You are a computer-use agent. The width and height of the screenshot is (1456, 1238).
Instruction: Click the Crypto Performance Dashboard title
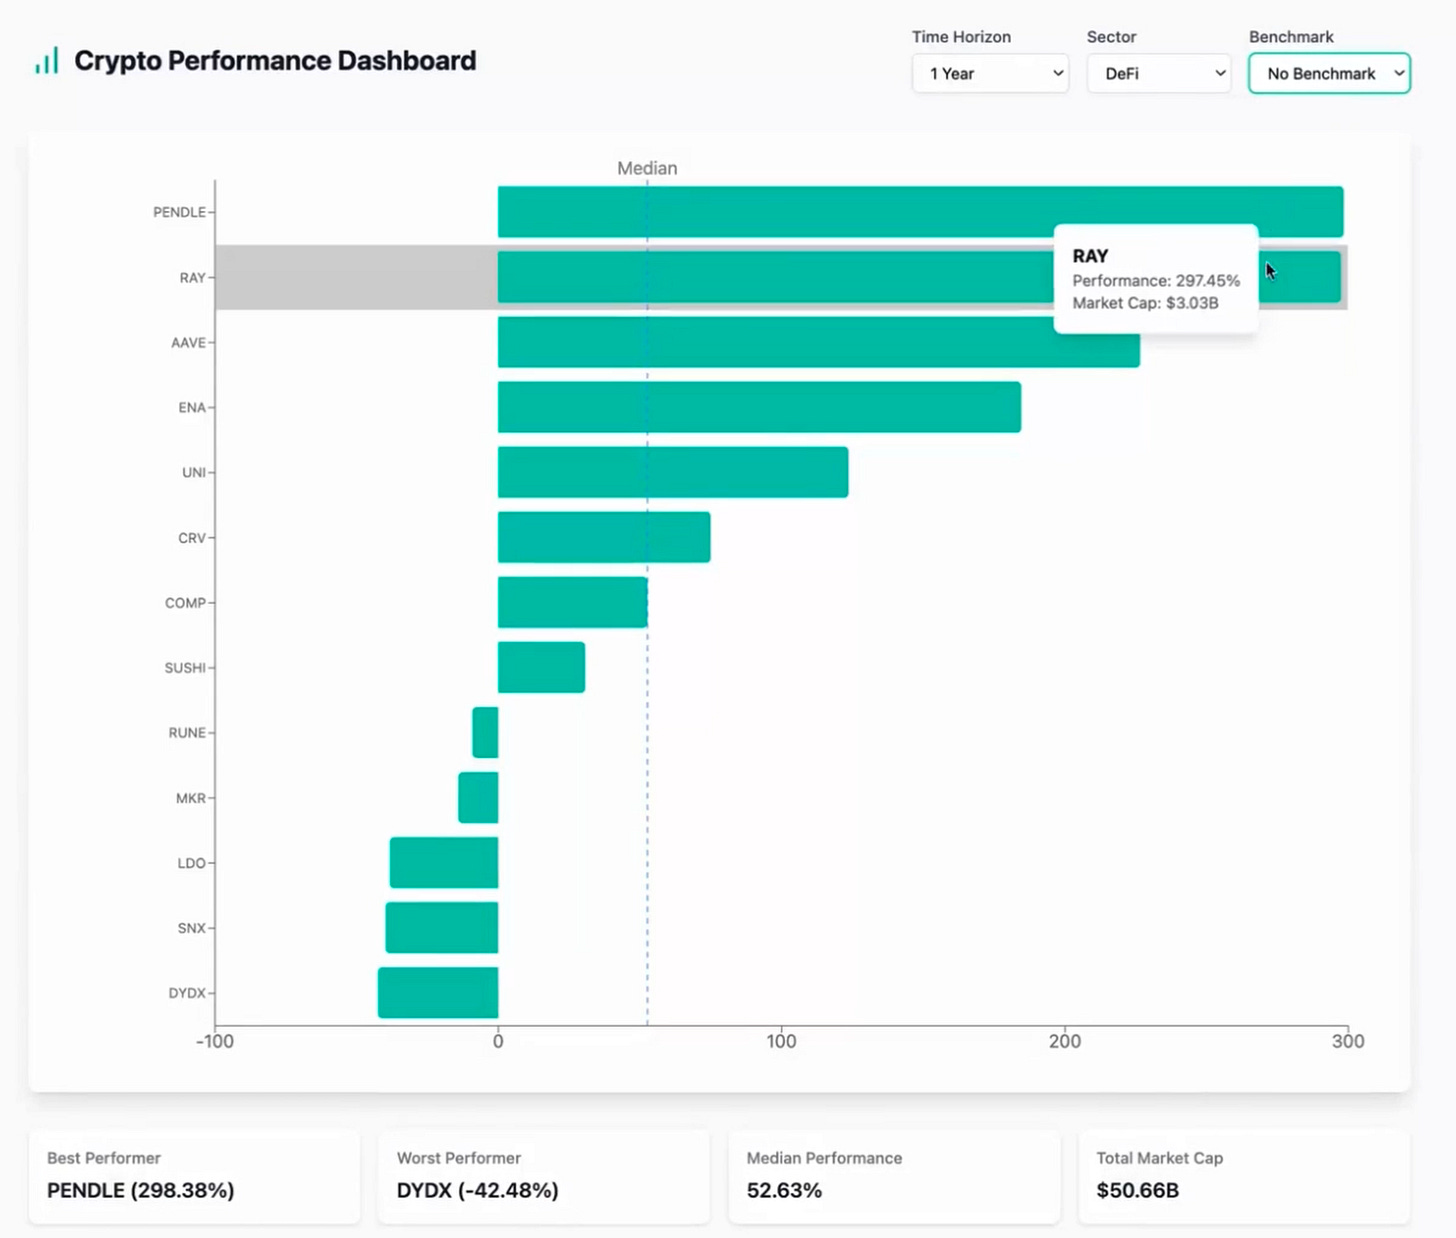275,61
